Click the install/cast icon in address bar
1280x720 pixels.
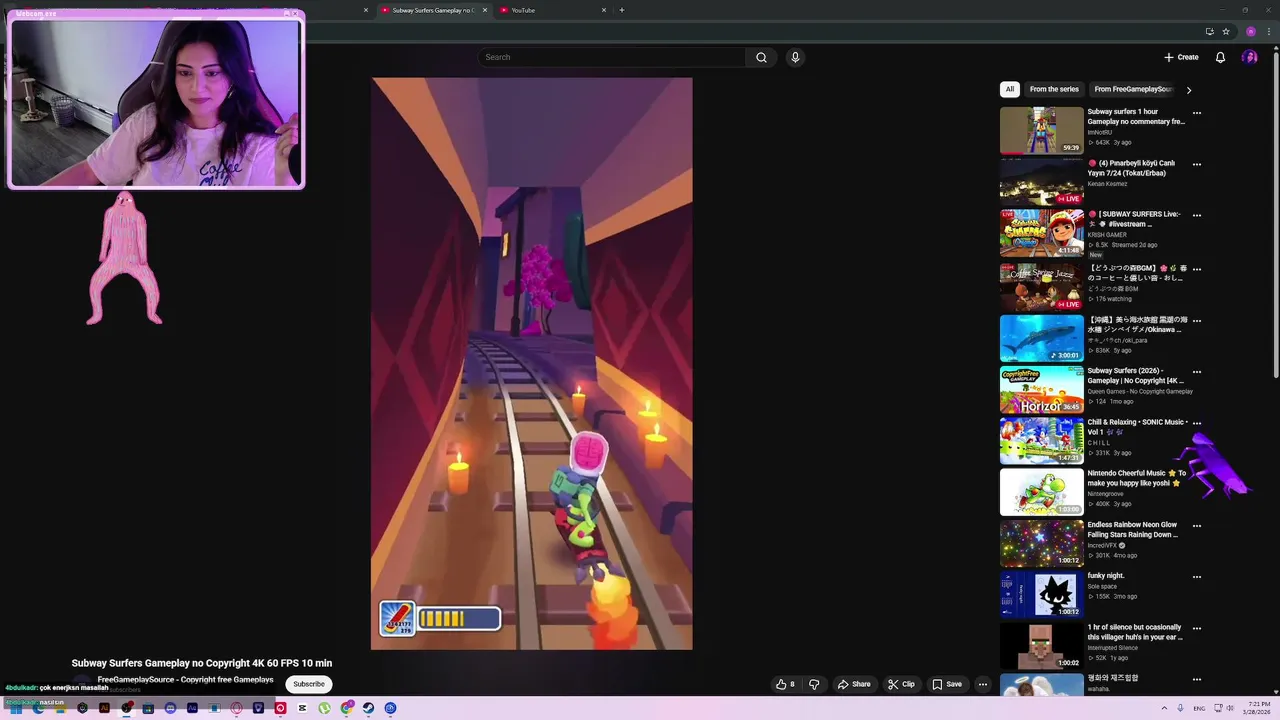(1209, 32)
